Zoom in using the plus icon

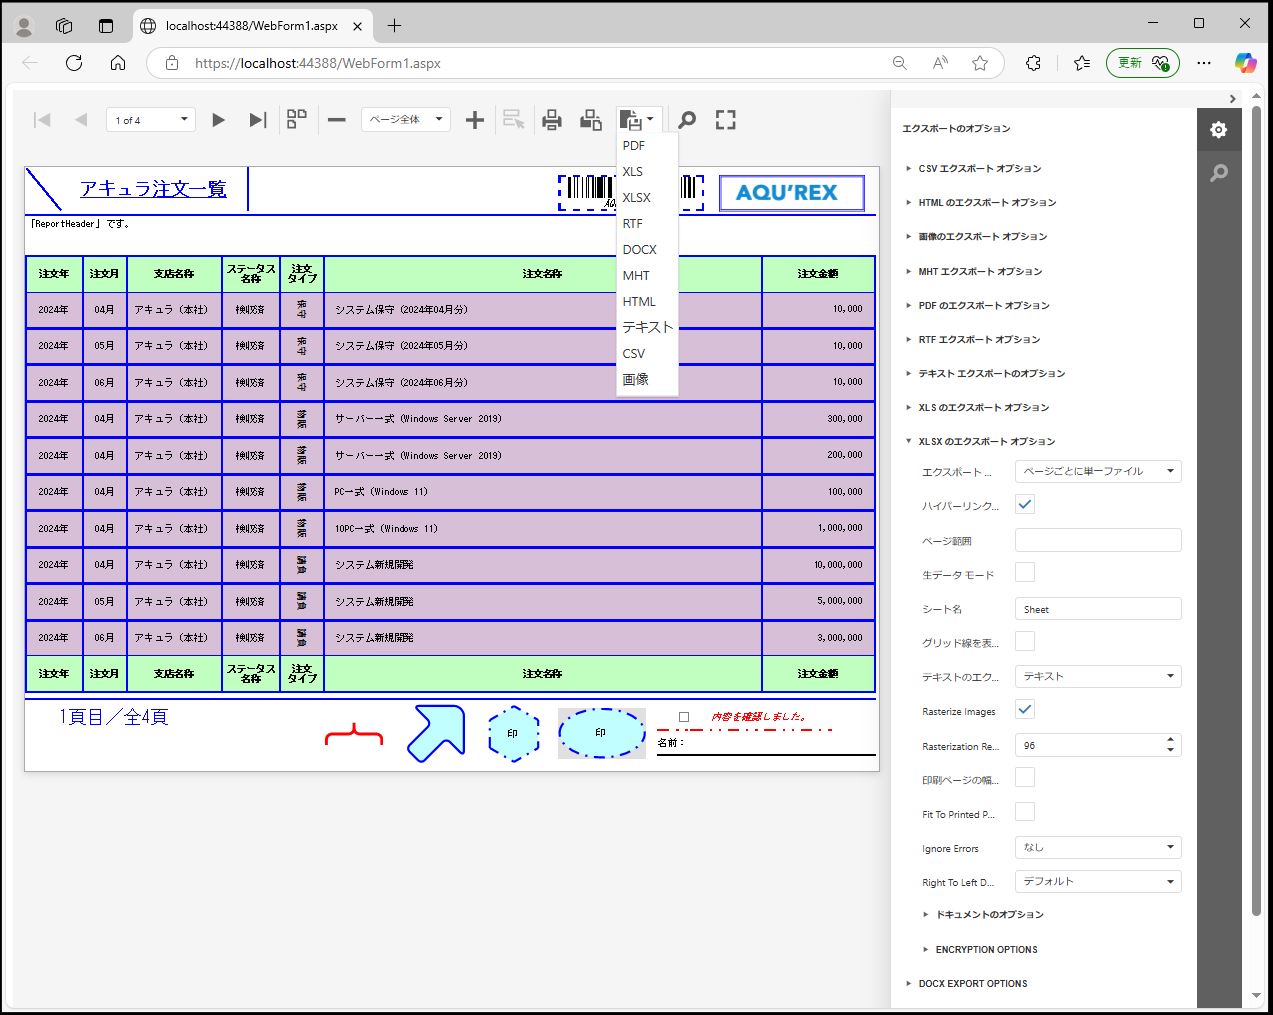[475, 120]
